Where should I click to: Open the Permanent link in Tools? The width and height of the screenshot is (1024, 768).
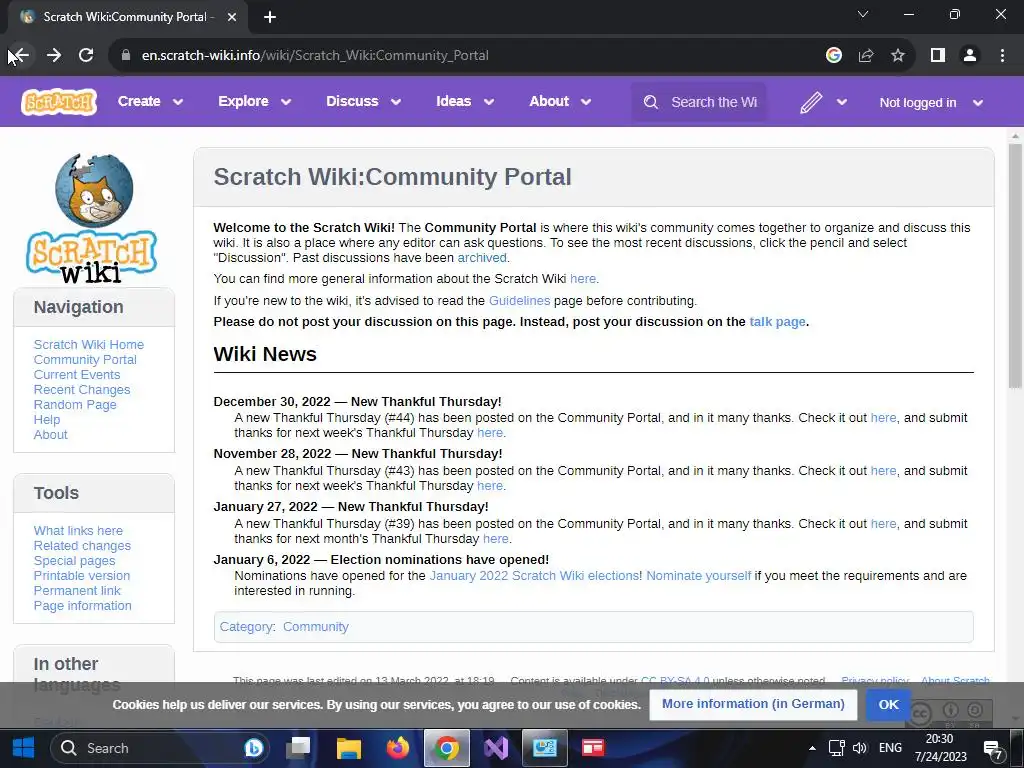77,590
